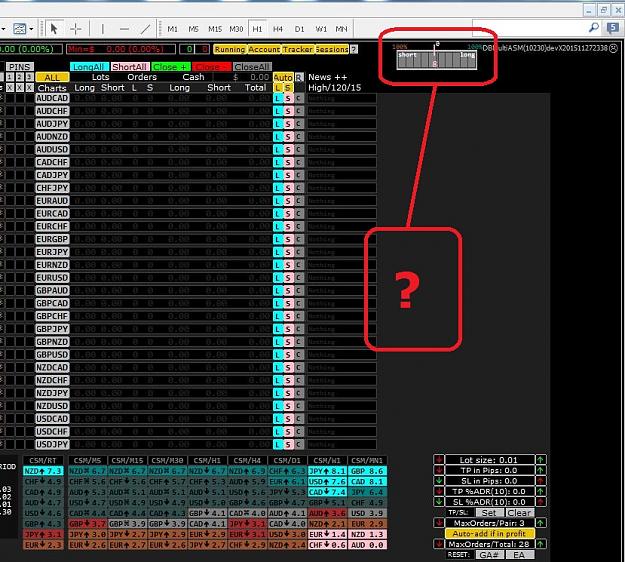Toggle the Sessions button
625x562 pixels.
(332, 49)
